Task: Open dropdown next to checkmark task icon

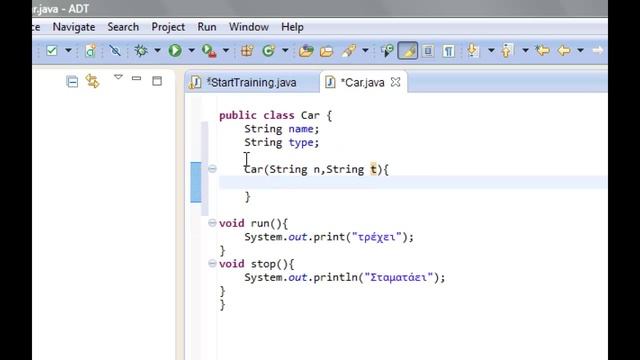Action: click(68, 51)
